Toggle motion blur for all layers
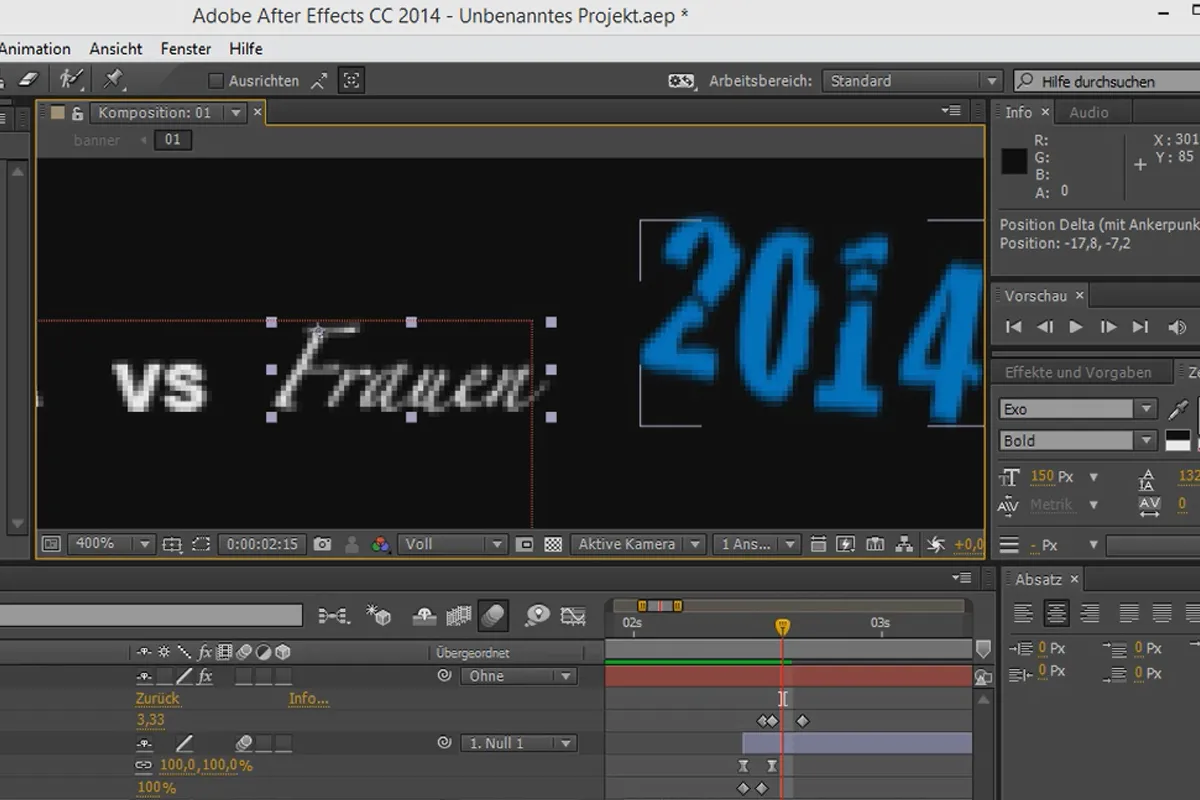 click(x=493, y=616)
